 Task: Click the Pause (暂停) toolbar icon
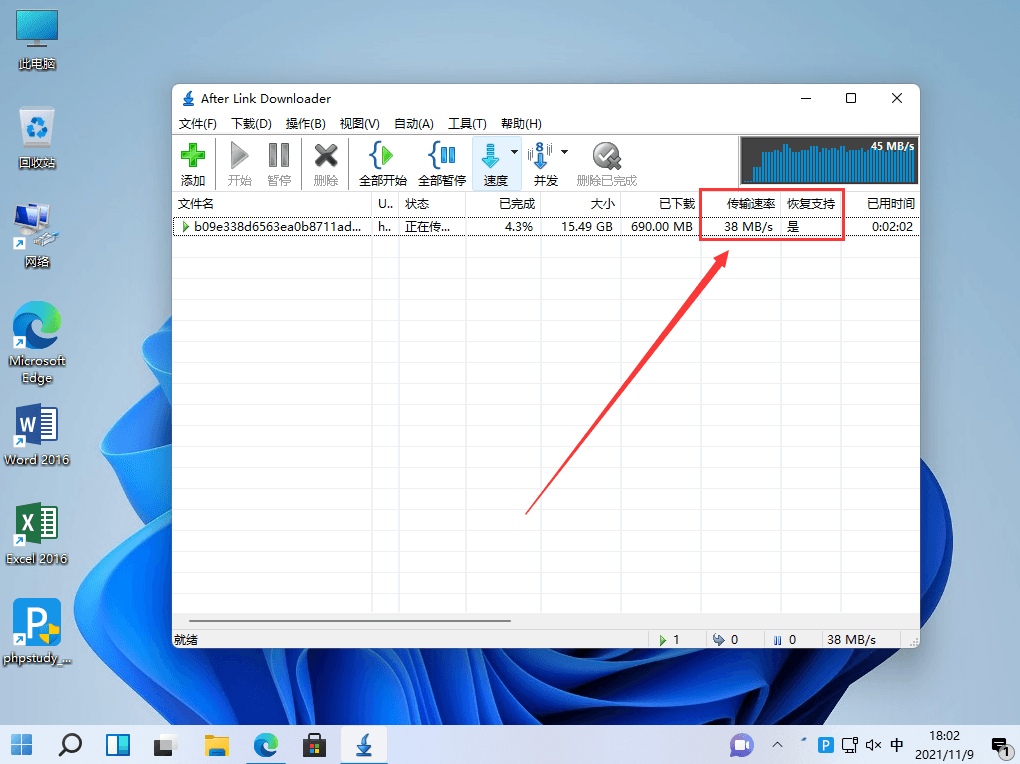tap(279, 156)
